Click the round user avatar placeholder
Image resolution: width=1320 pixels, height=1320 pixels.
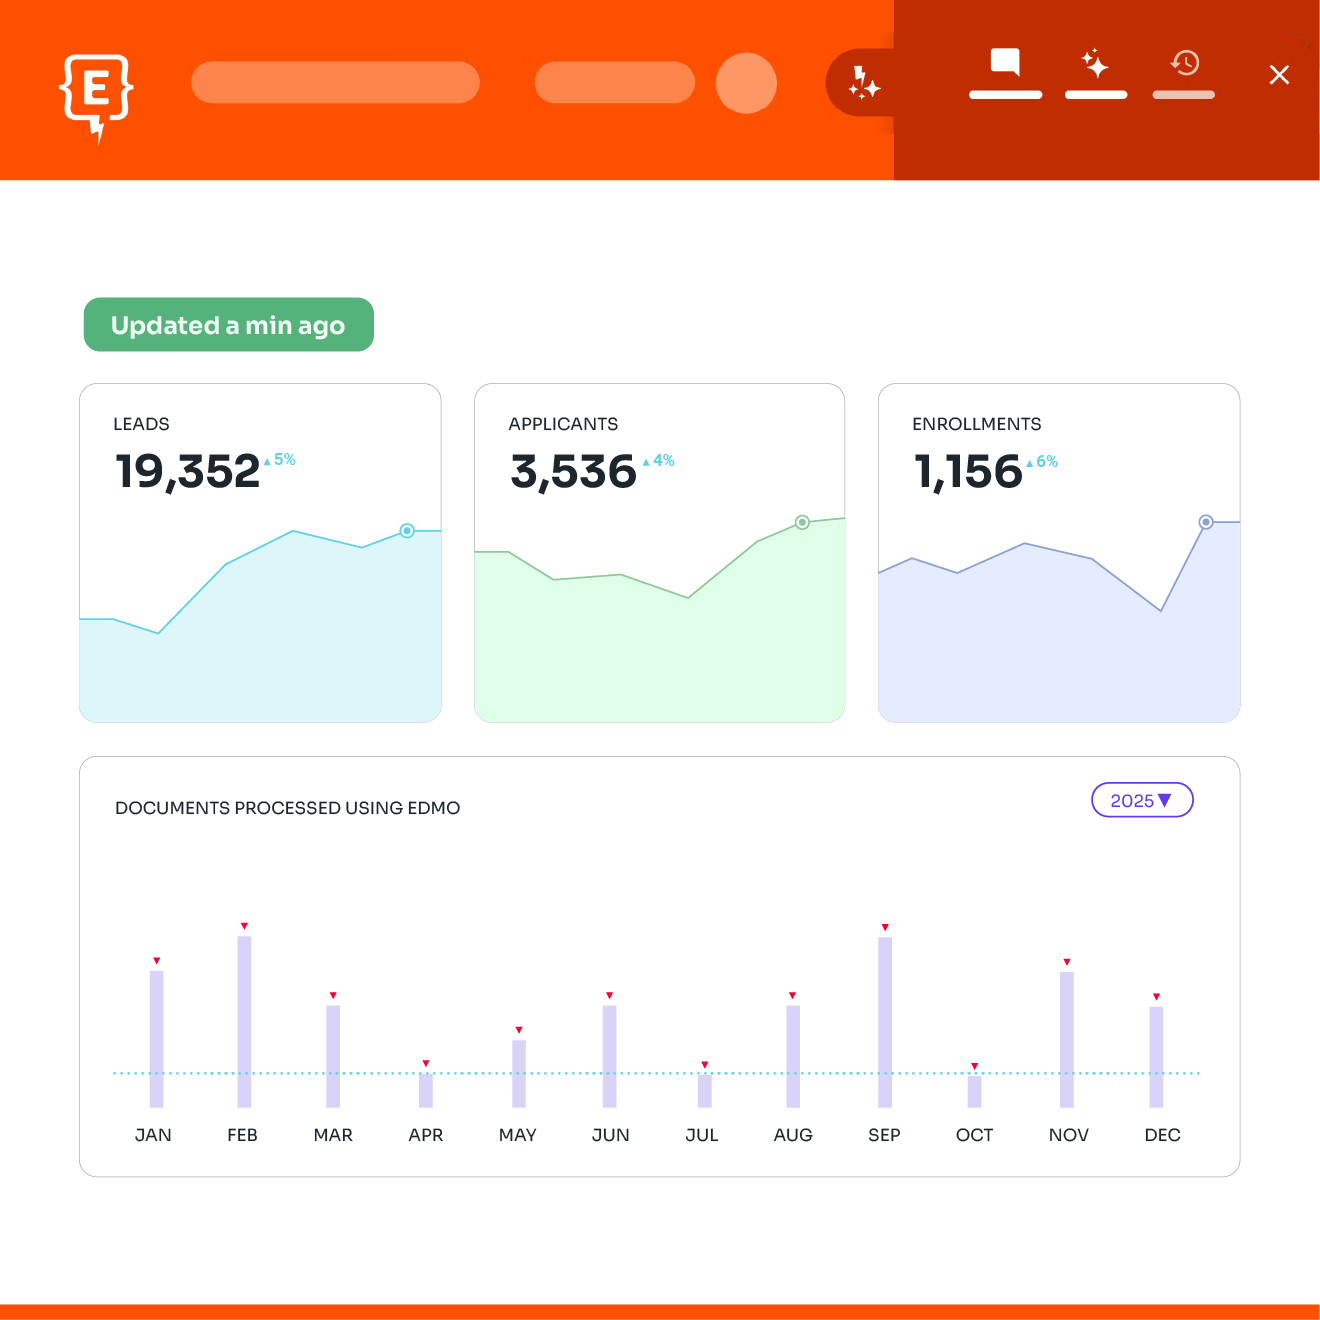(x=746, y=83)
